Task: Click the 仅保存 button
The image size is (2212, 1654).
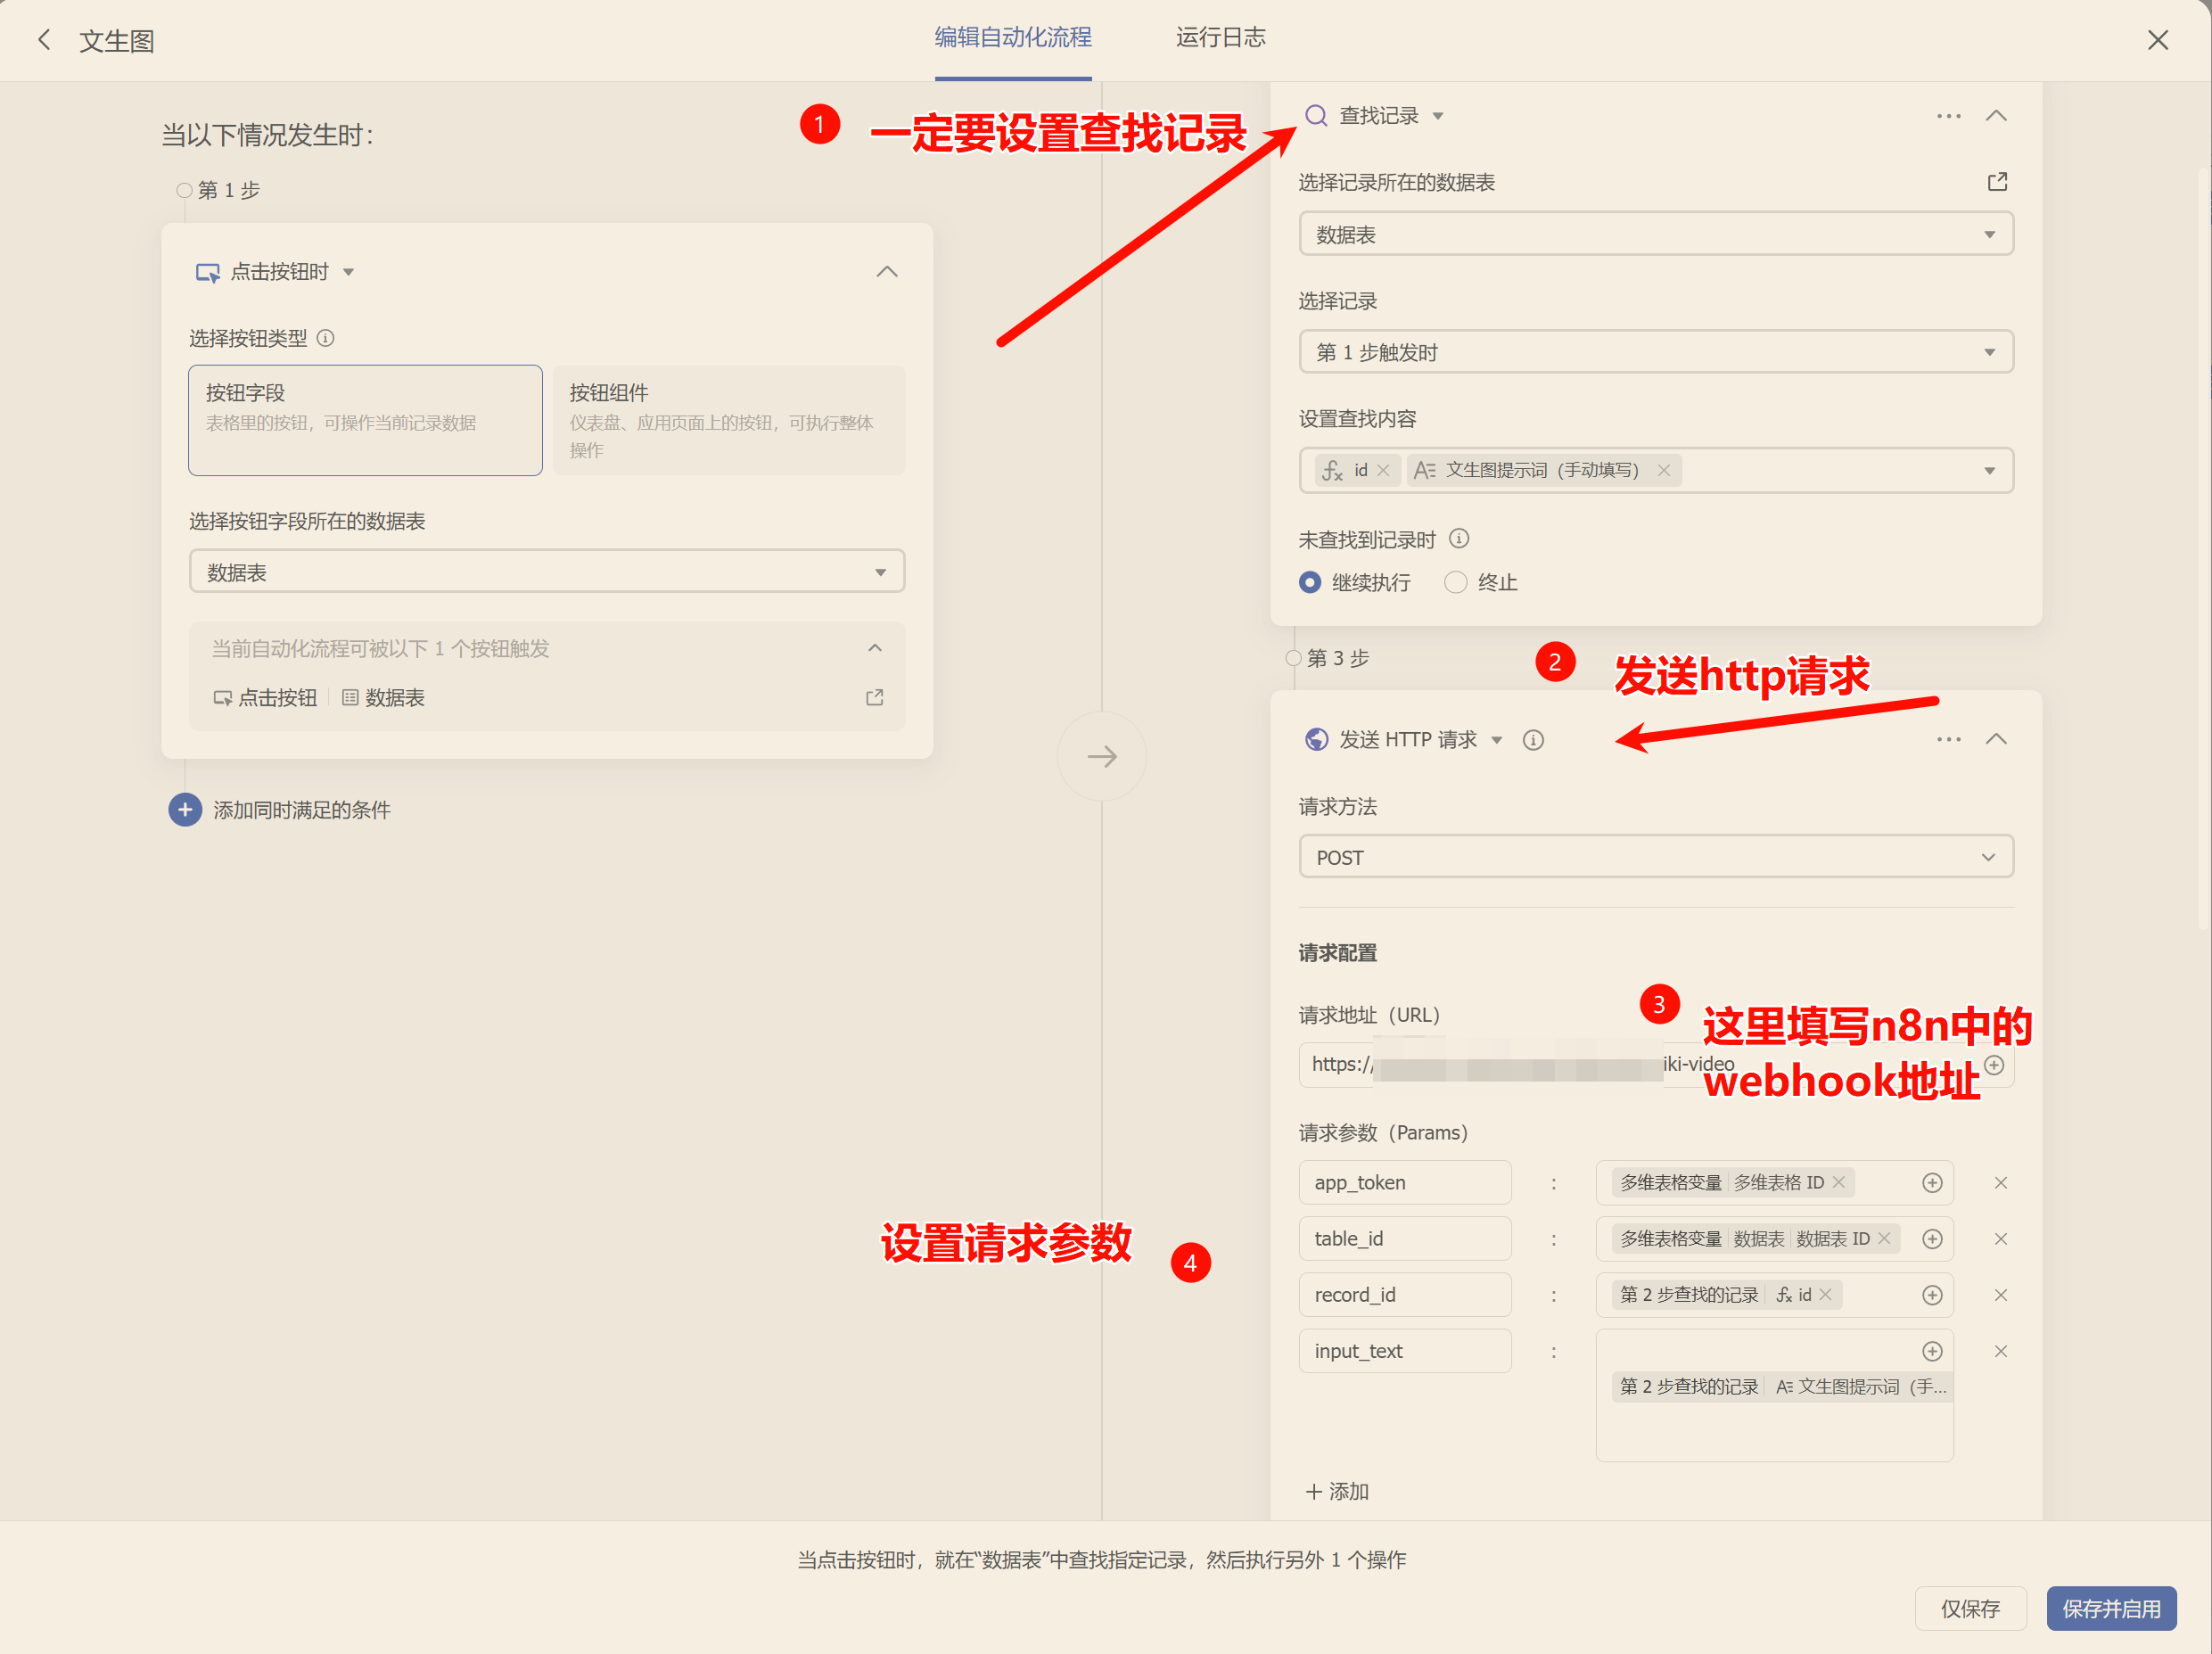Action: click(1971, 1608)
